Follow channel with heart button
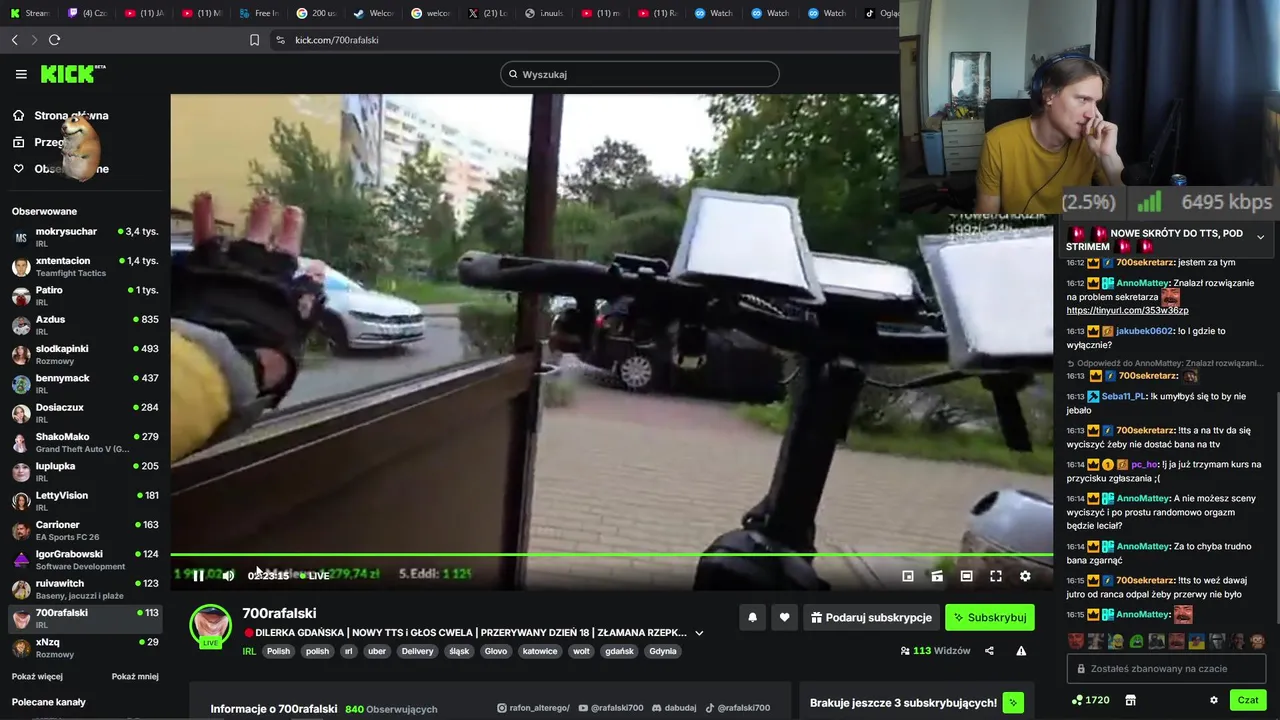1280x720 pixels. coord(784,618)
